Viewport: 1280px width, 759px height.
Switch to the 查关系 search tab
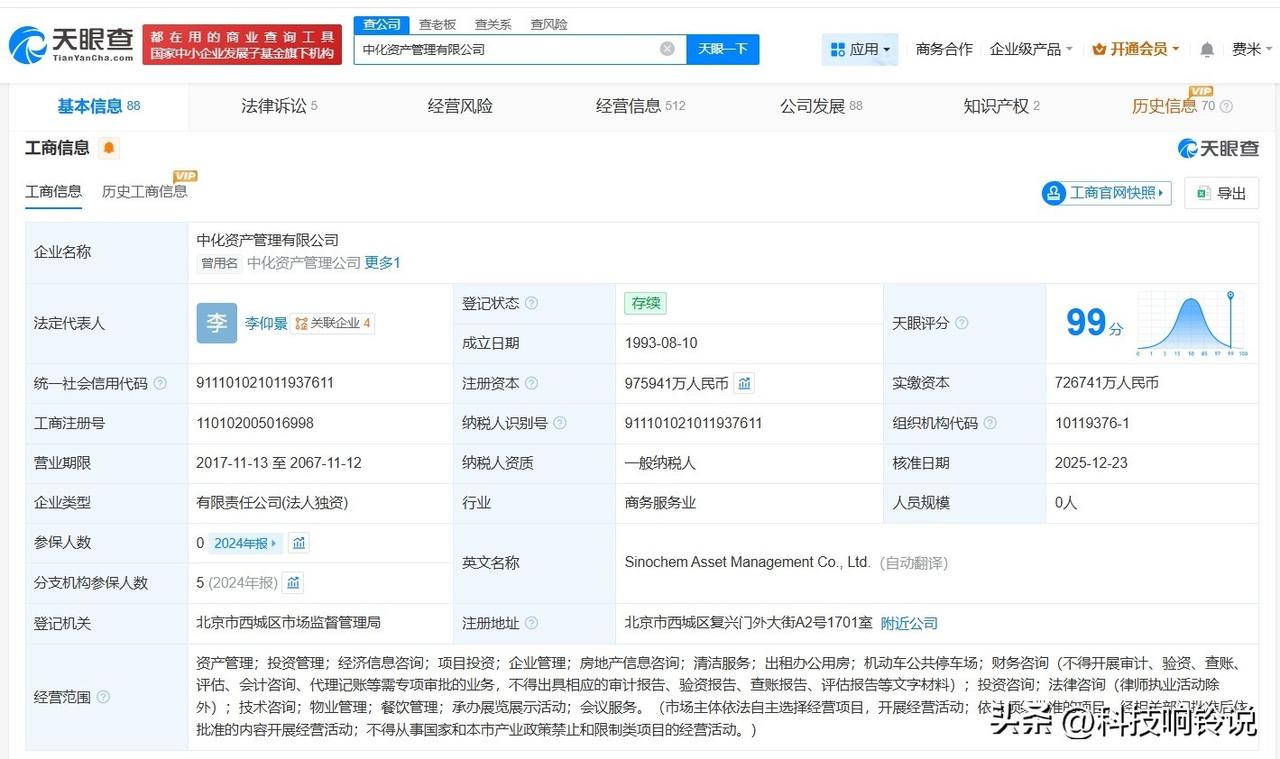point(493,24)
